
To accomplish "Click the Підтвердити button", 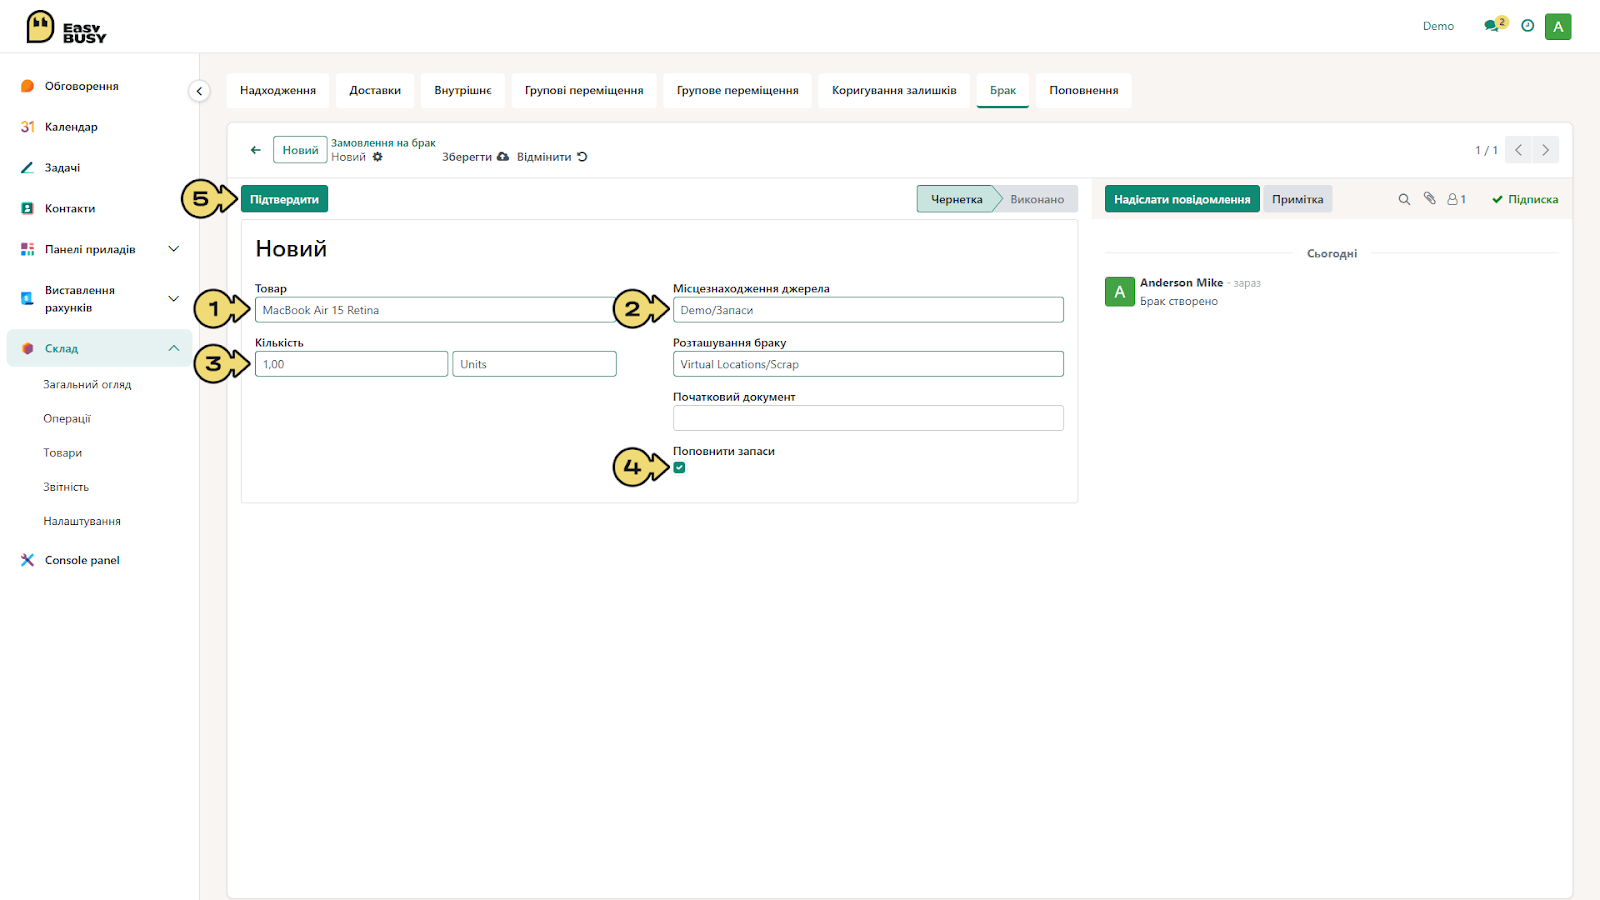I will click(284, 199).
